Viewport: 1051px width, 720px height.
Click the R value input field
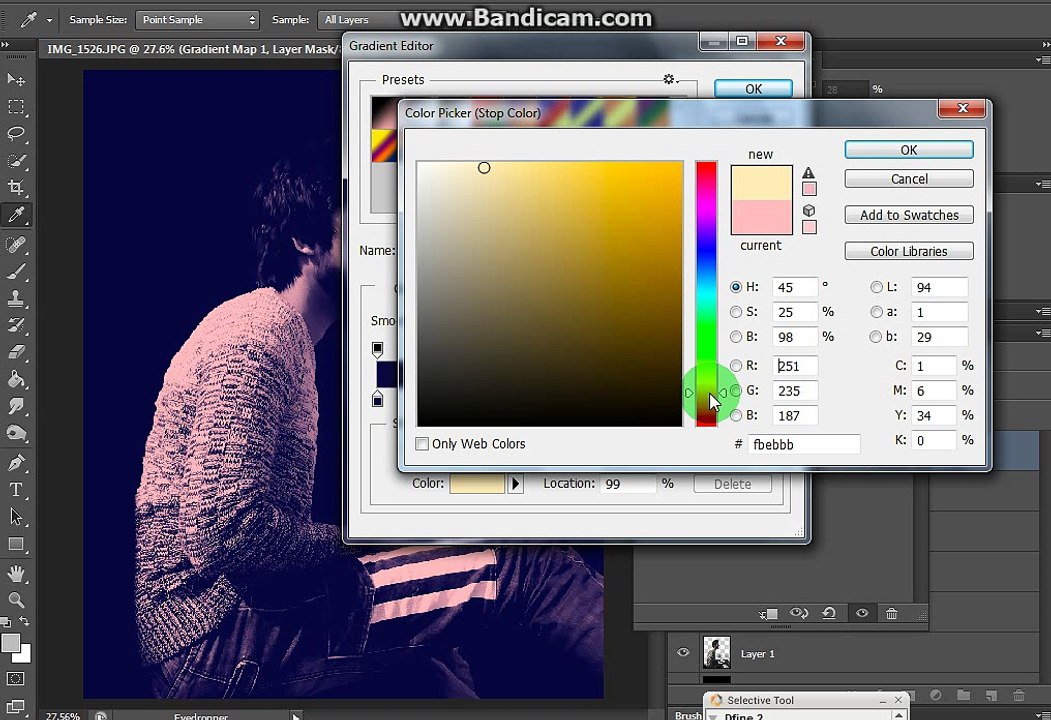point(795,365)
